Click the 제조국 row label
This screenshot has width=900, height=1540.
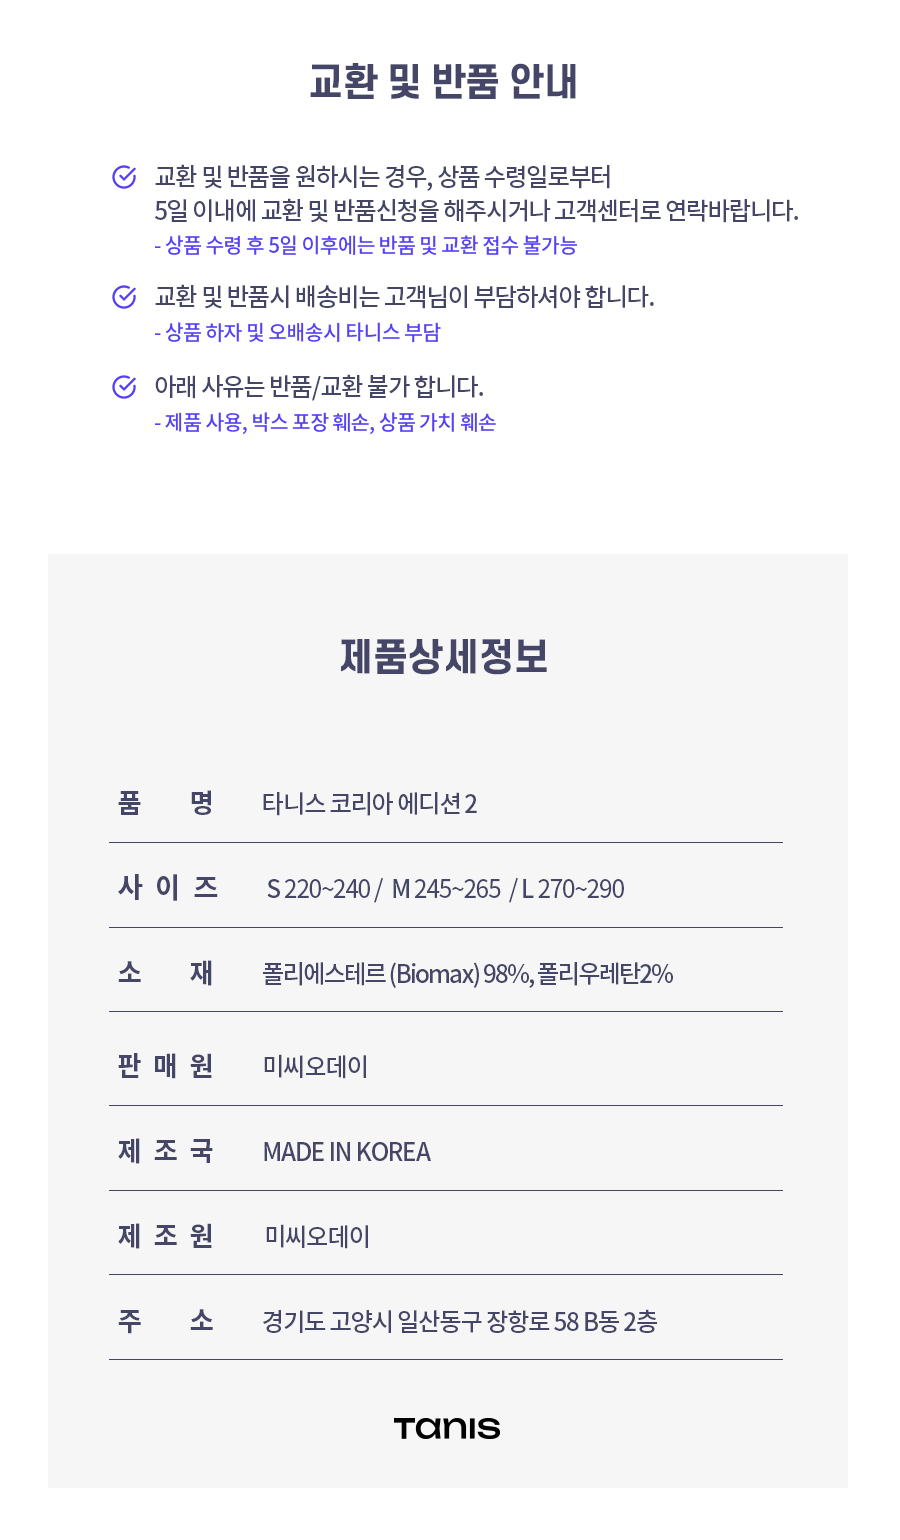tap(165, 1151)
